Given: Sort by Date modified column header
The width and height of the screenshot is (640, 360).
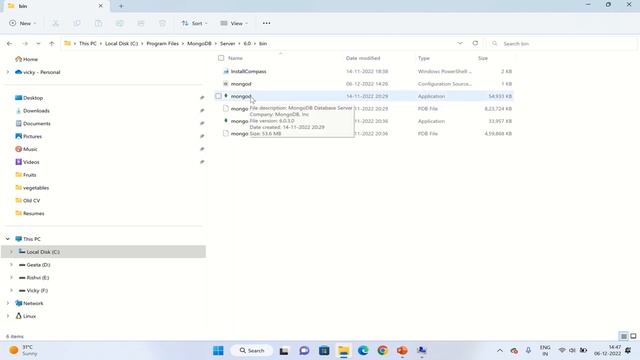Looking at the screenshot, I should coord(363,58).
